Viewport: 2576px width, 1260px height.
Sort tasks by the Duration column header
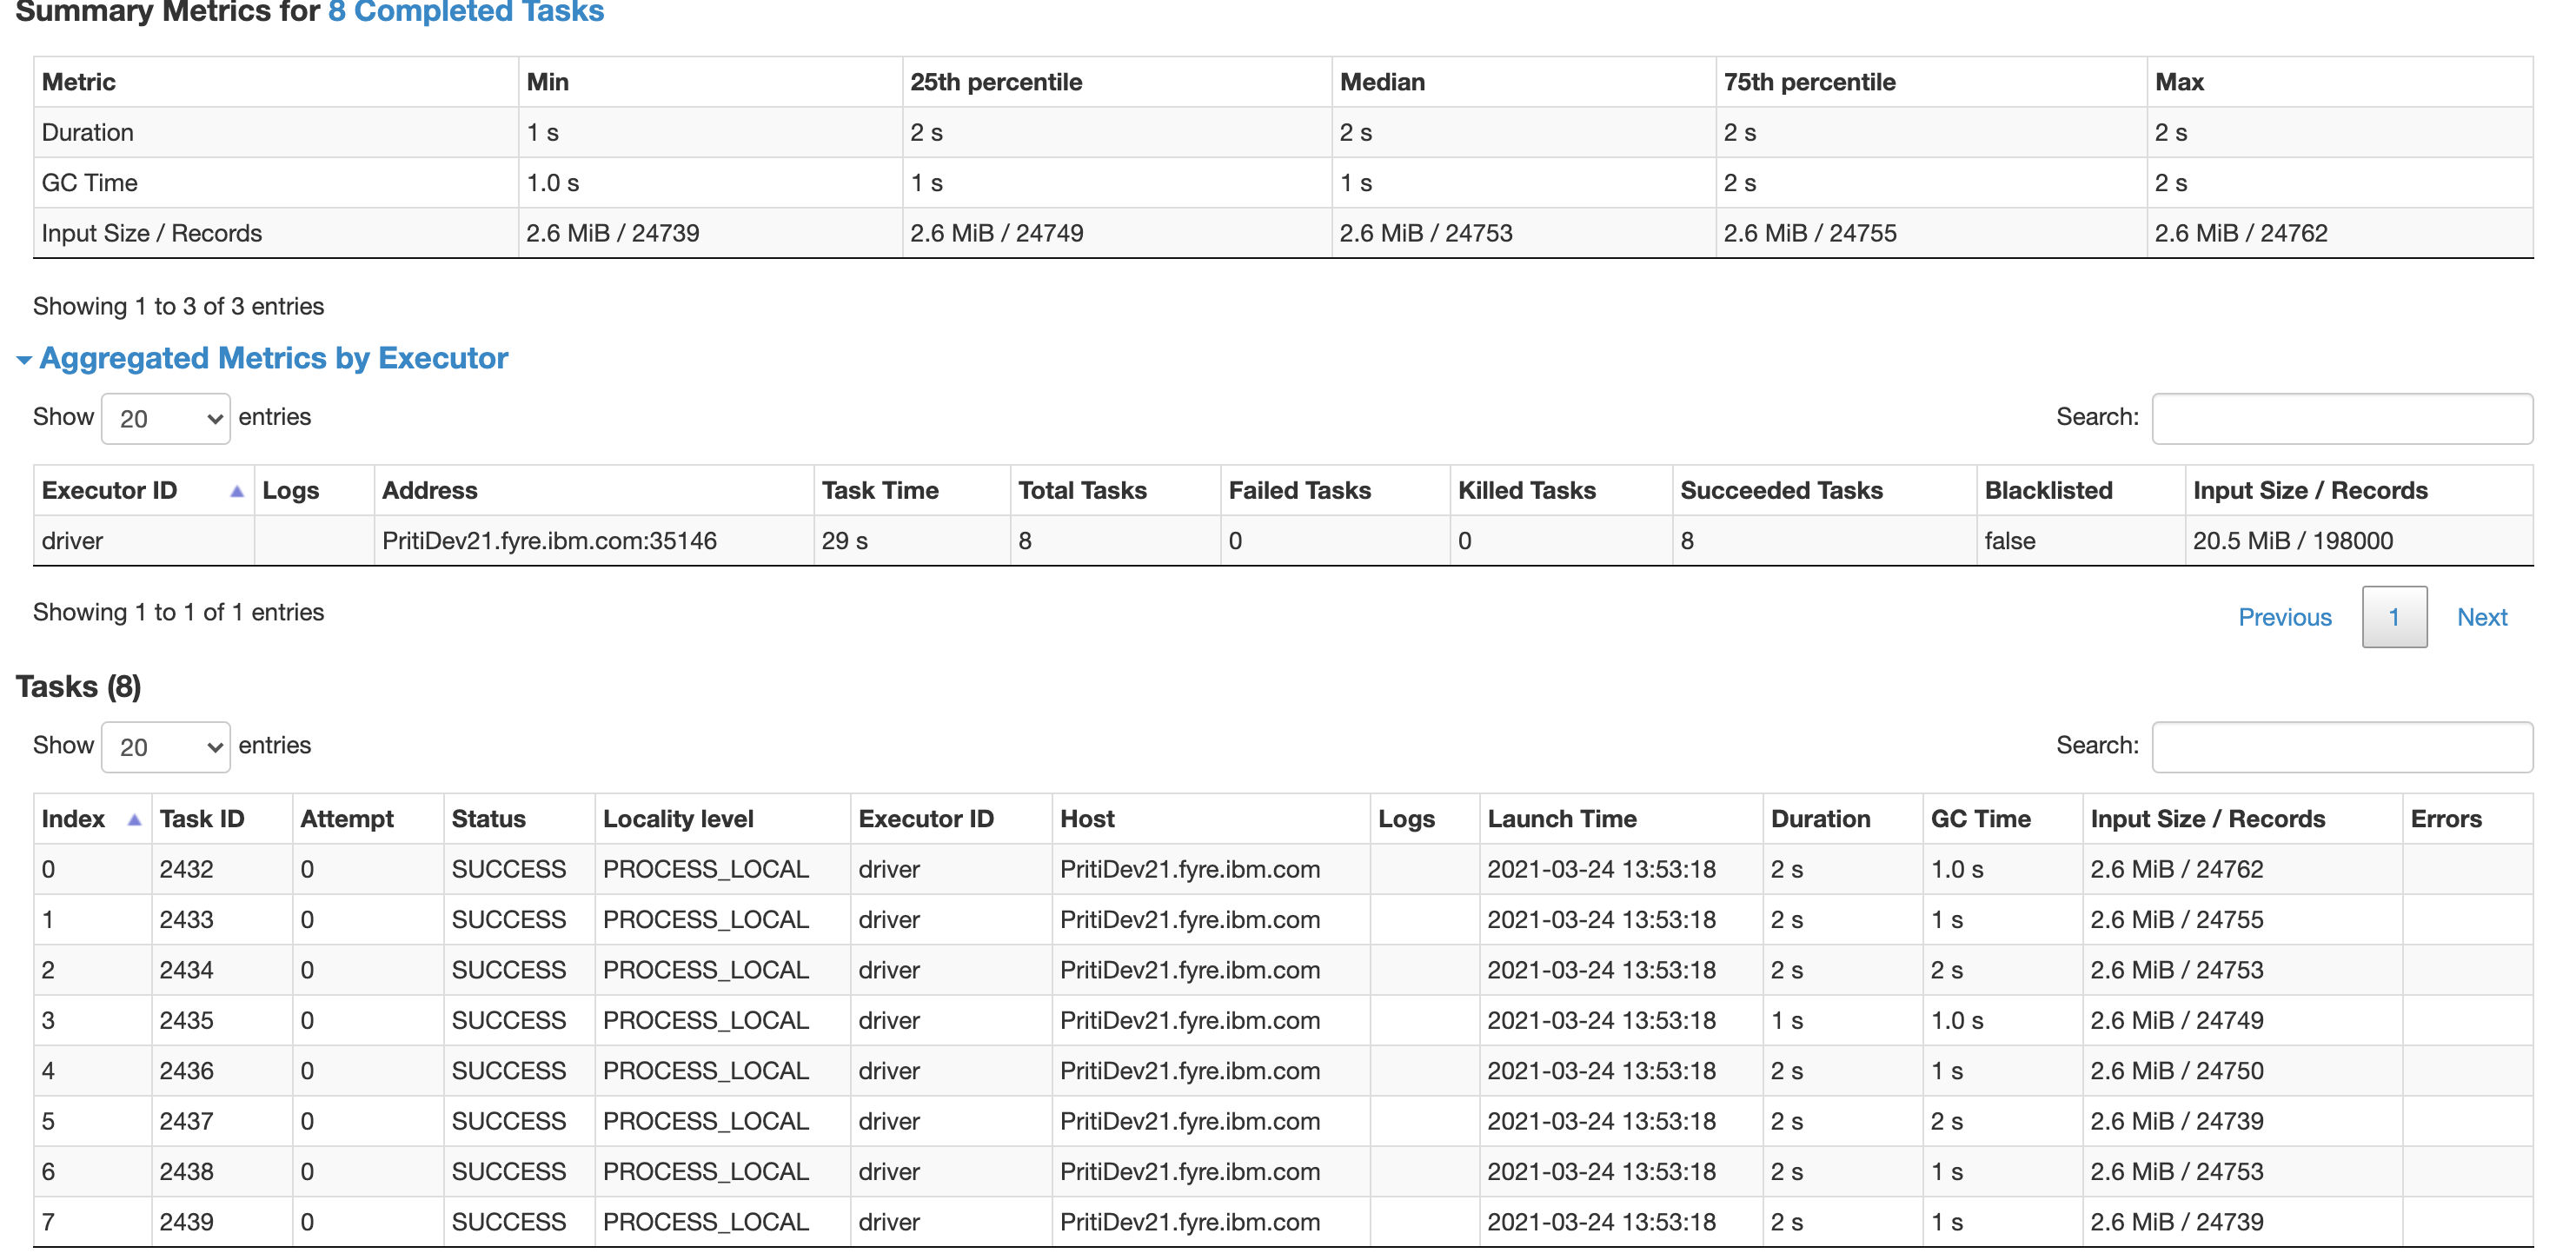[1821, 818]
